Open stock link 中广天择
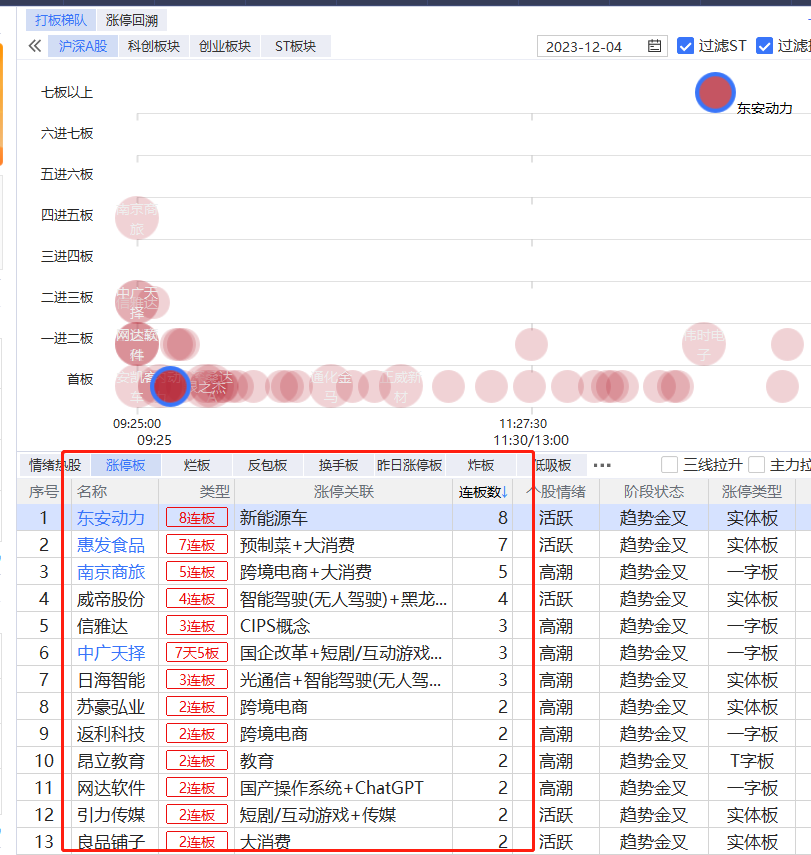 tap(111, 653)
